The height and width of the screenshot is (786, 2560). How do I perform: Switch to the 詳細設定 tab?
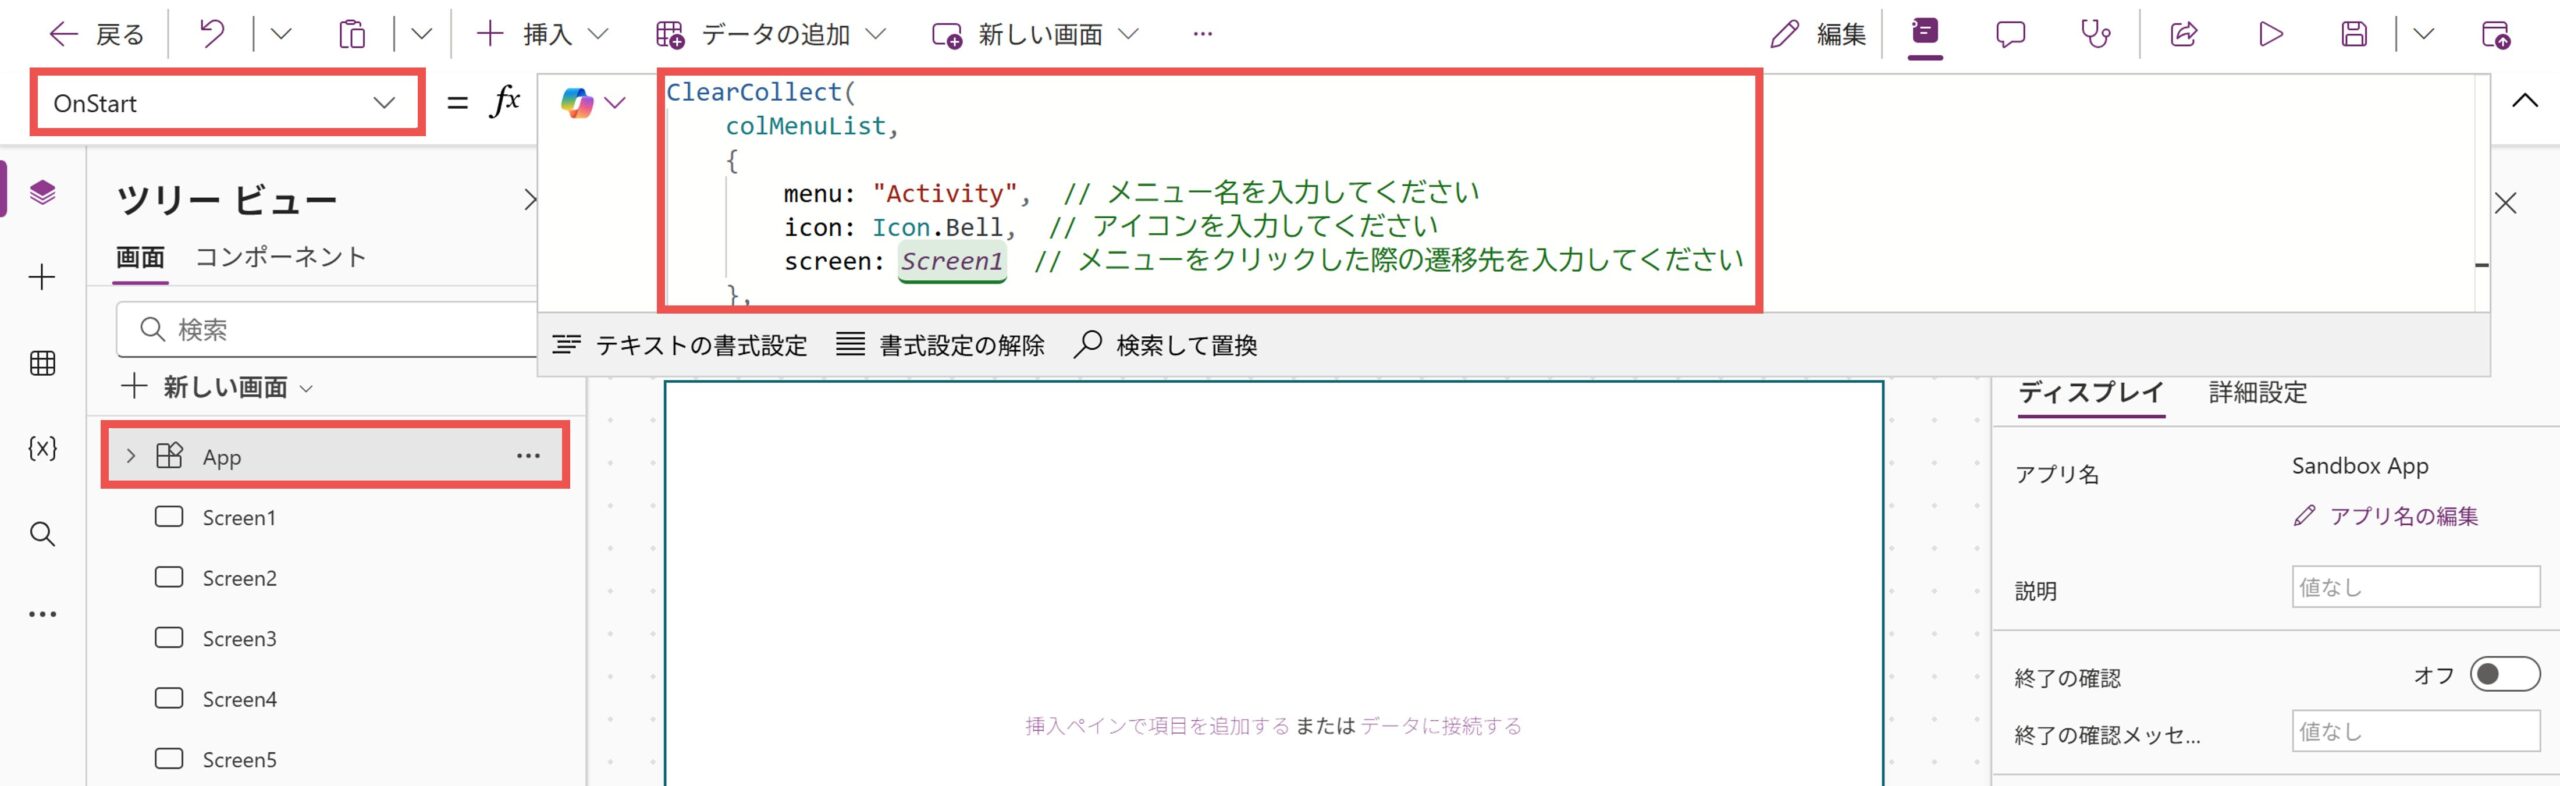pyautogui.click(x=2257, y=393)
